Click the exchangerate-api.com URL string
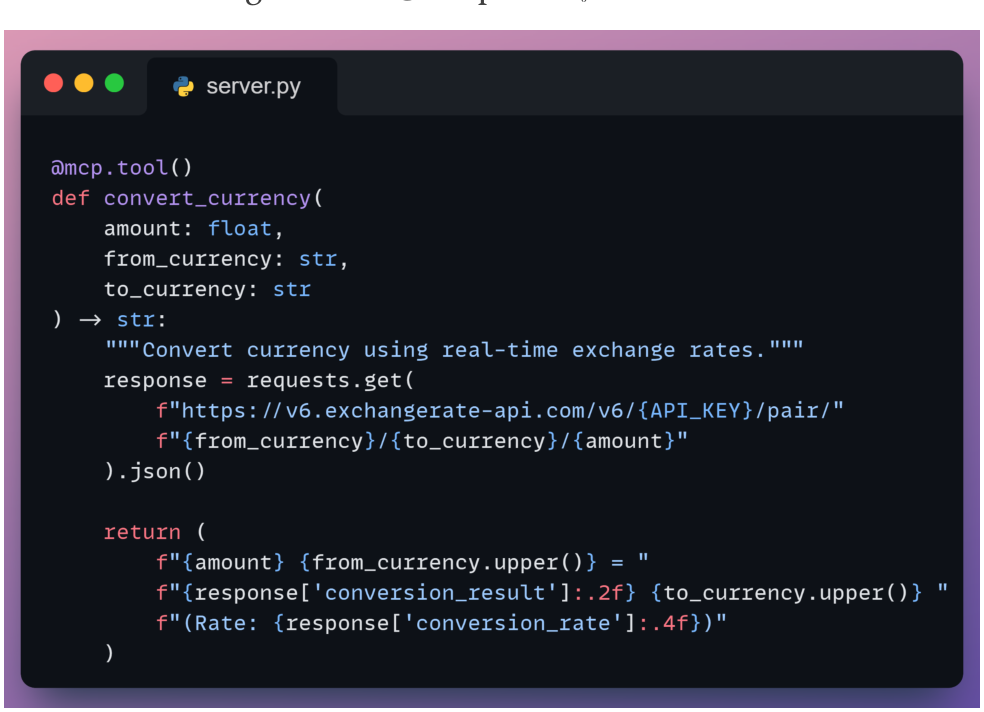Viewport: 984px width, 712px height. click(500, 410)
